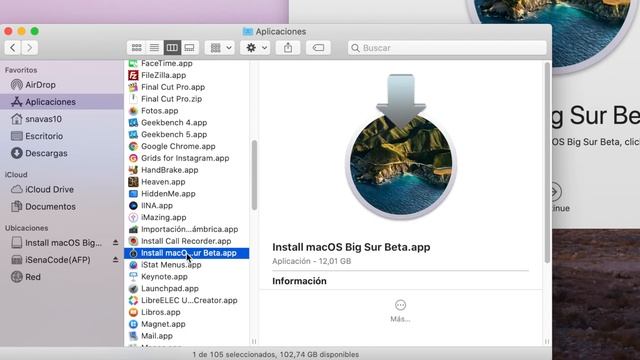Select the Install macOS Big... volume in sidebar

coord(63,243)
